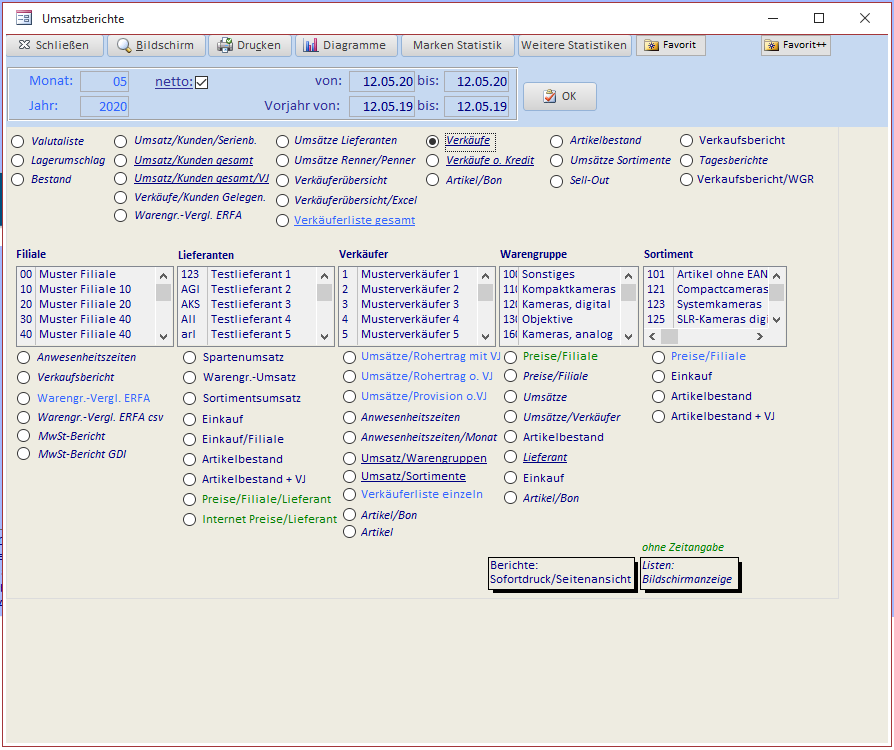
Task: Click the Verkäufer list scroll-down arrow
Action: click(485, 337)
